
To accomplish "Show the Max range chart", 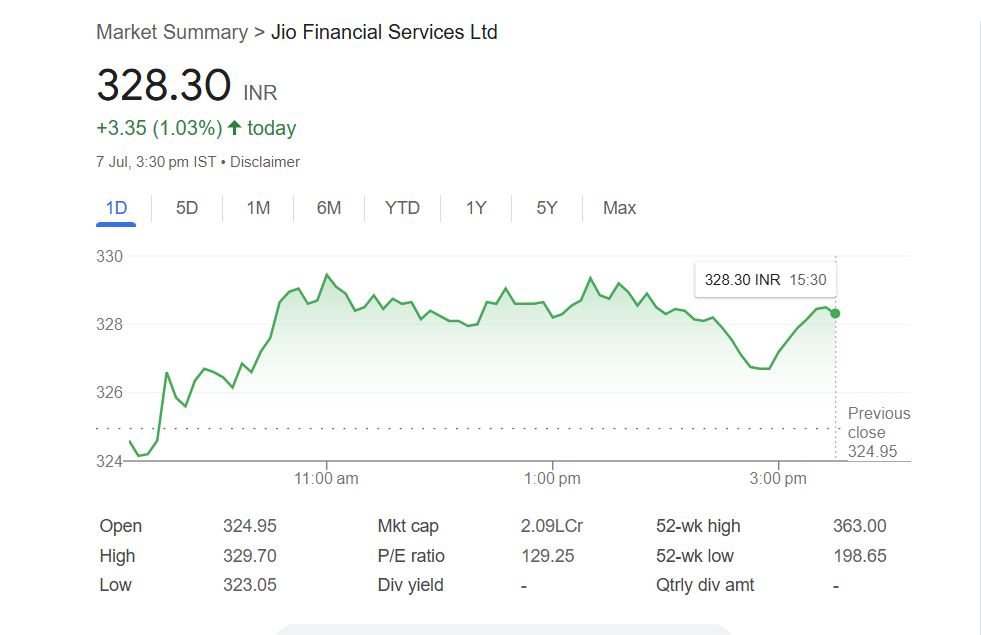I will click(619, 208).
